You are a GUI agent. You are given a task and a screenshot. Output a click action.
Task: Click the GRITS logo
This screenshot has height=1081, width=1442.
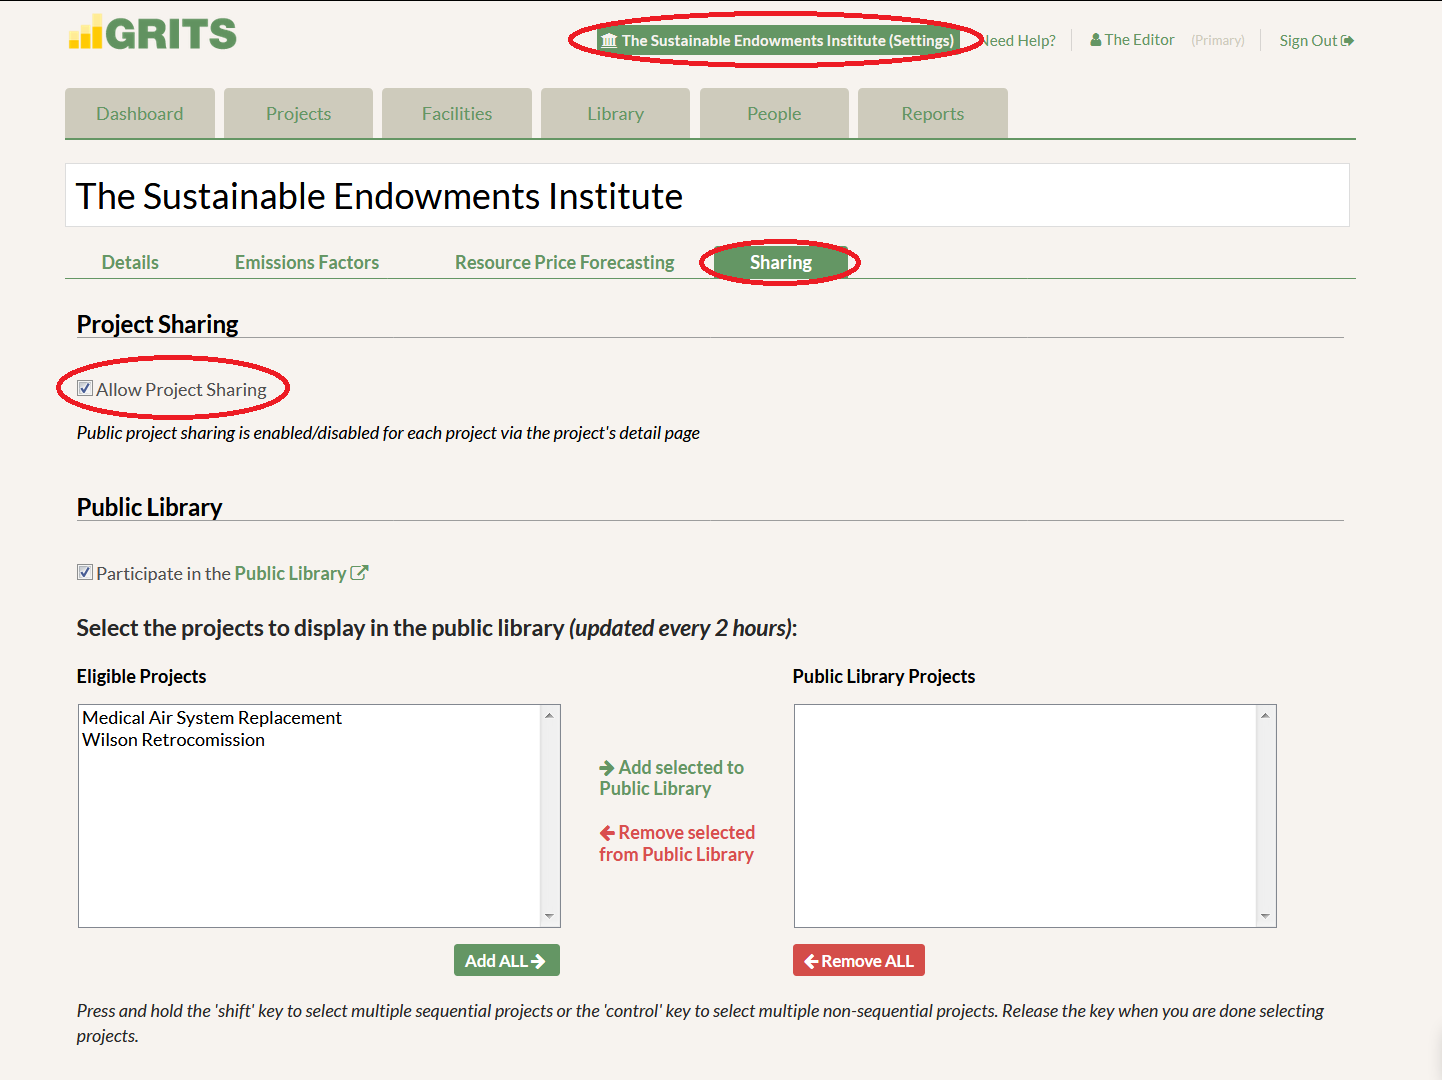point(153,33)
